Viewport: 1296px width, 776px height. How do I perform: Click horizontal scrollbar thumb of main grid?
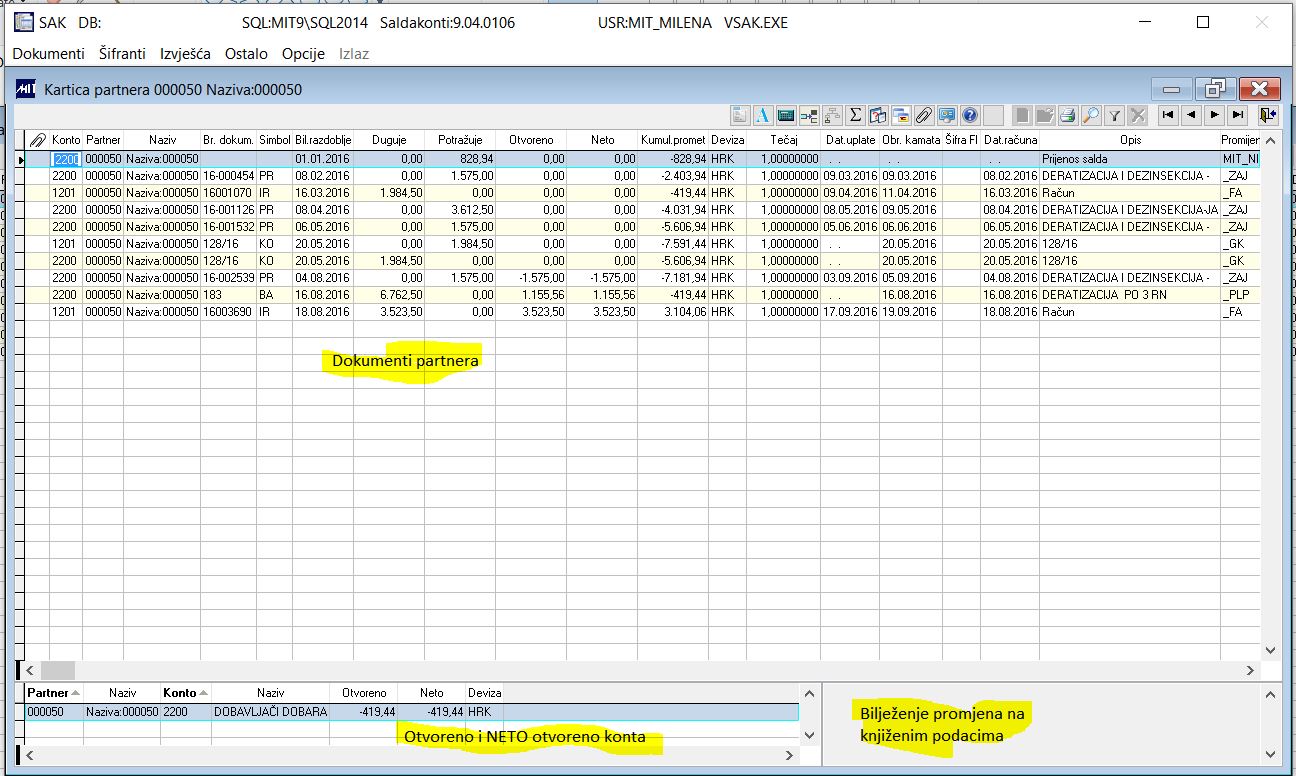(x=57, y=670)
